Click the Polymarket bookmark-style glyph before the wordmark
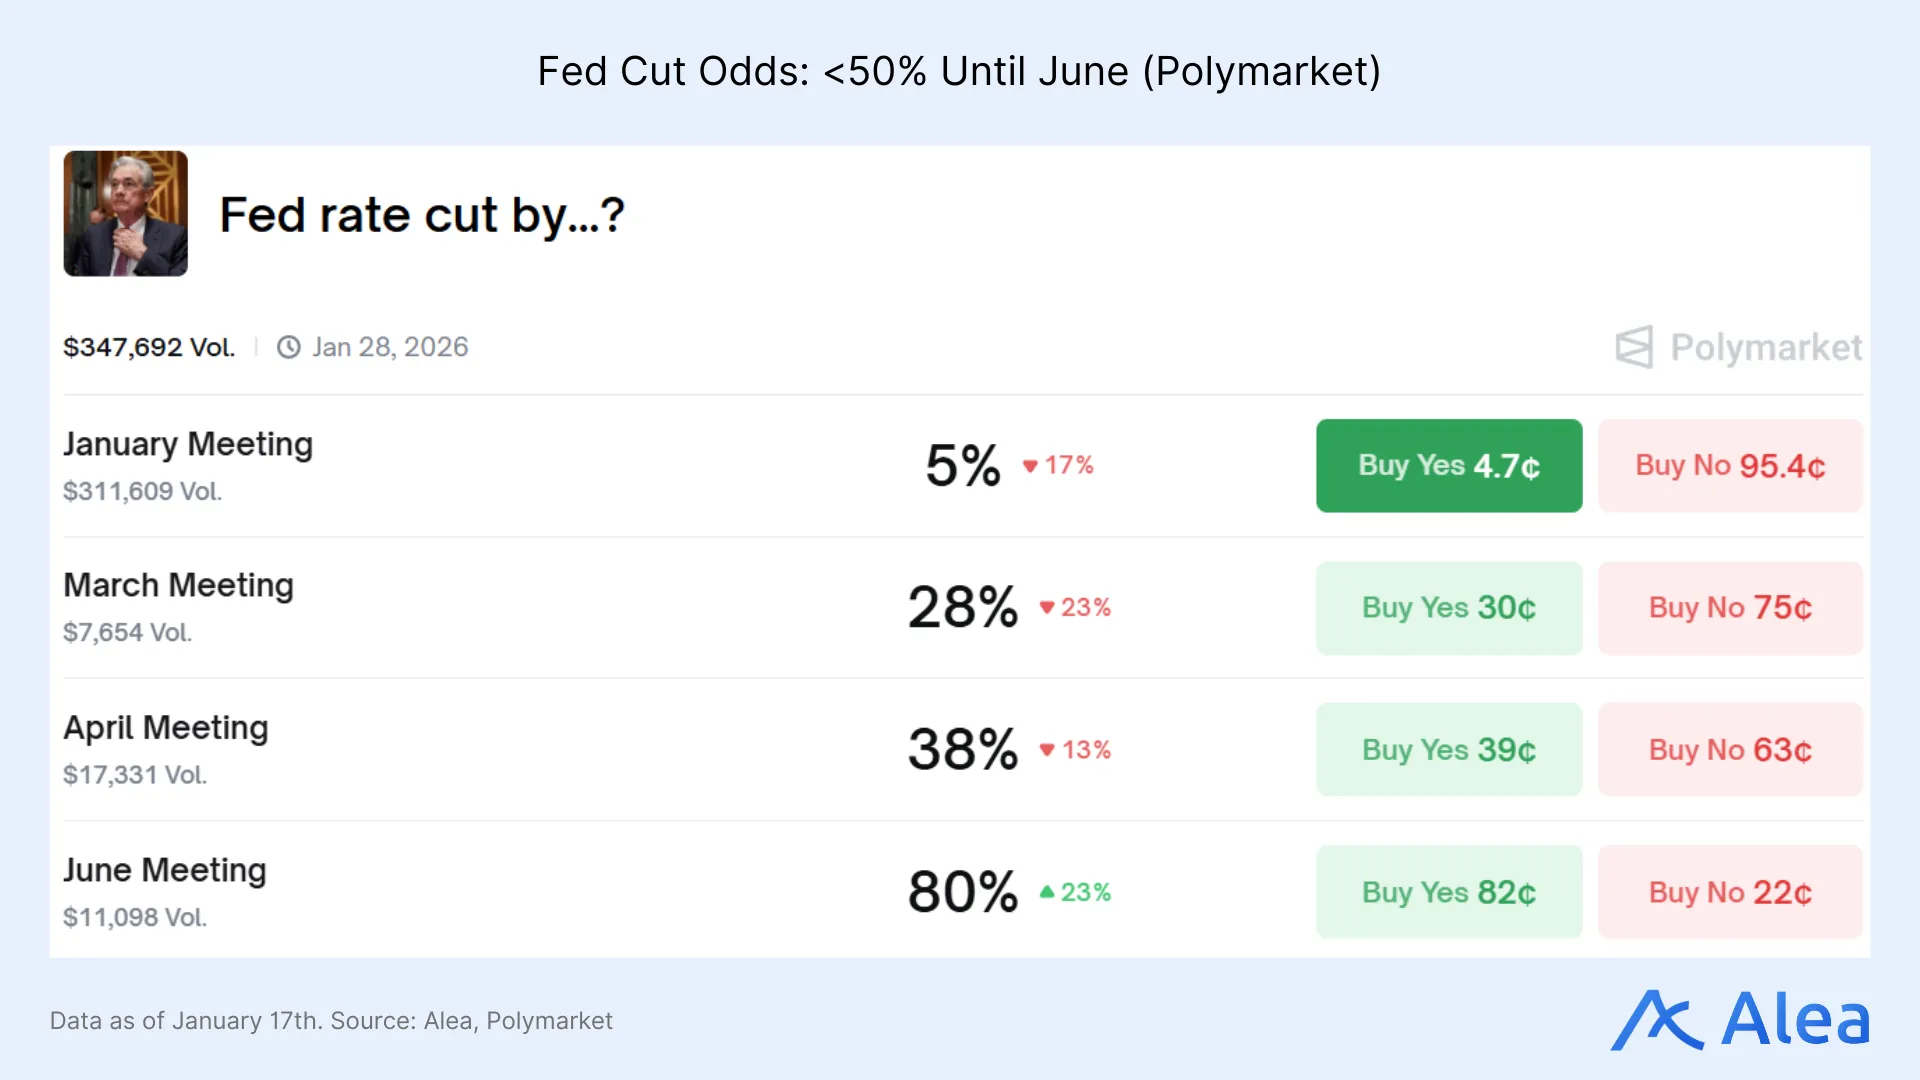 point(1634,347)
